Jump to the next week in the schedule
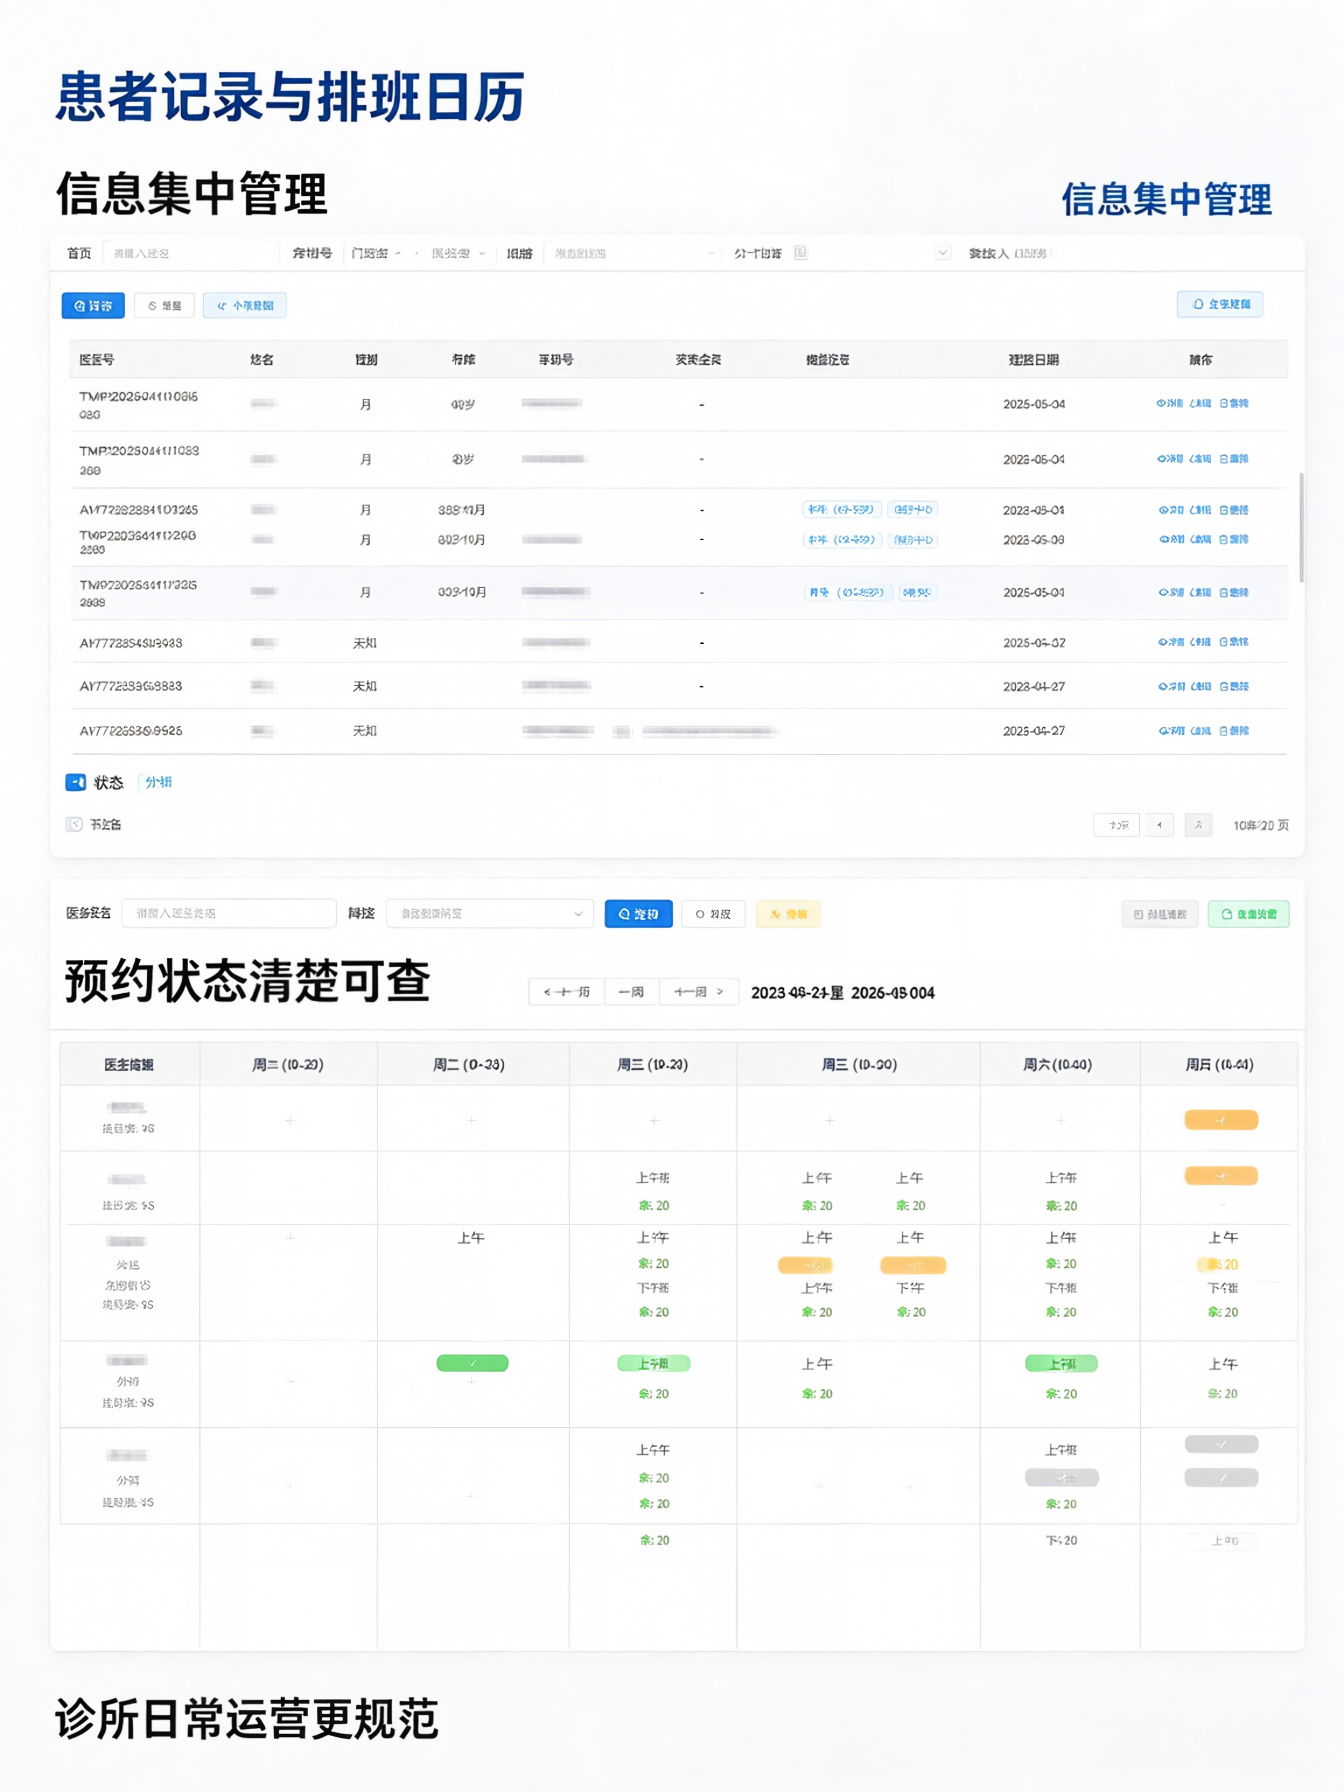The width and height of the screenshot is (1344, 1792). click(698, 992)
